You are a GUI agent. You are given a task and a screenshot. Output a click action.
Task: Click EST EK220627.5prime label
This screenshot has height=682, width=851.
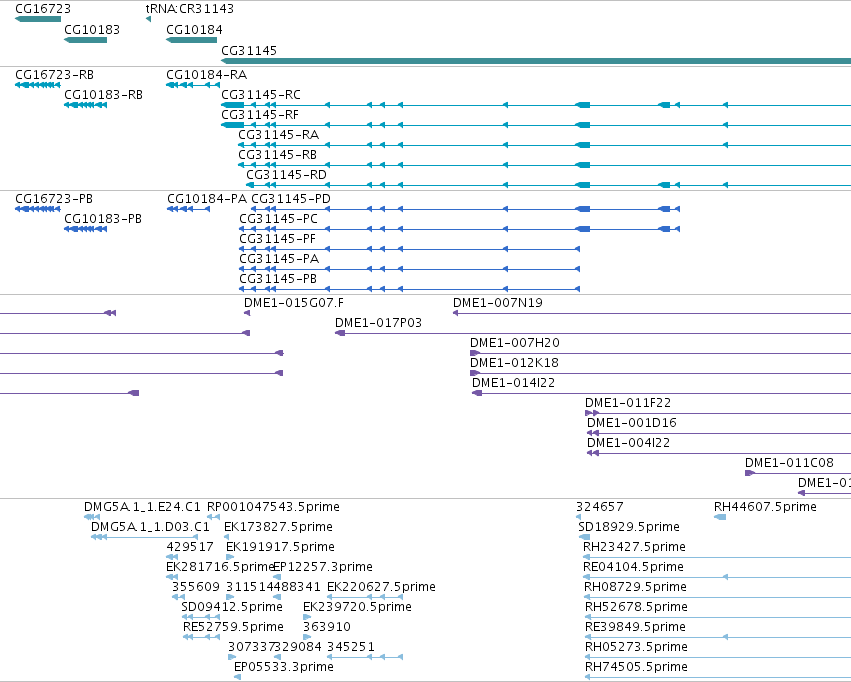tap(381, 587)
